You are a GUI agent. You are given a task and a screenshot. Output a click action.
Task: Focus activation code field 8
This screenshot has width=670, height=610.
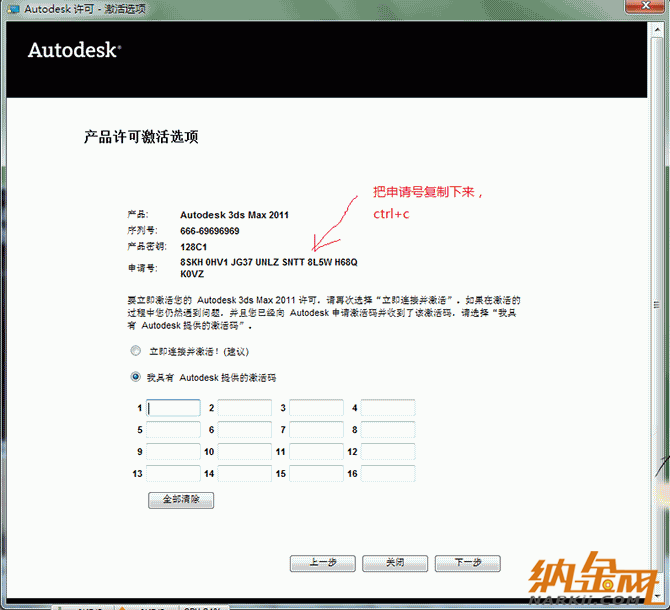point(388,429)
